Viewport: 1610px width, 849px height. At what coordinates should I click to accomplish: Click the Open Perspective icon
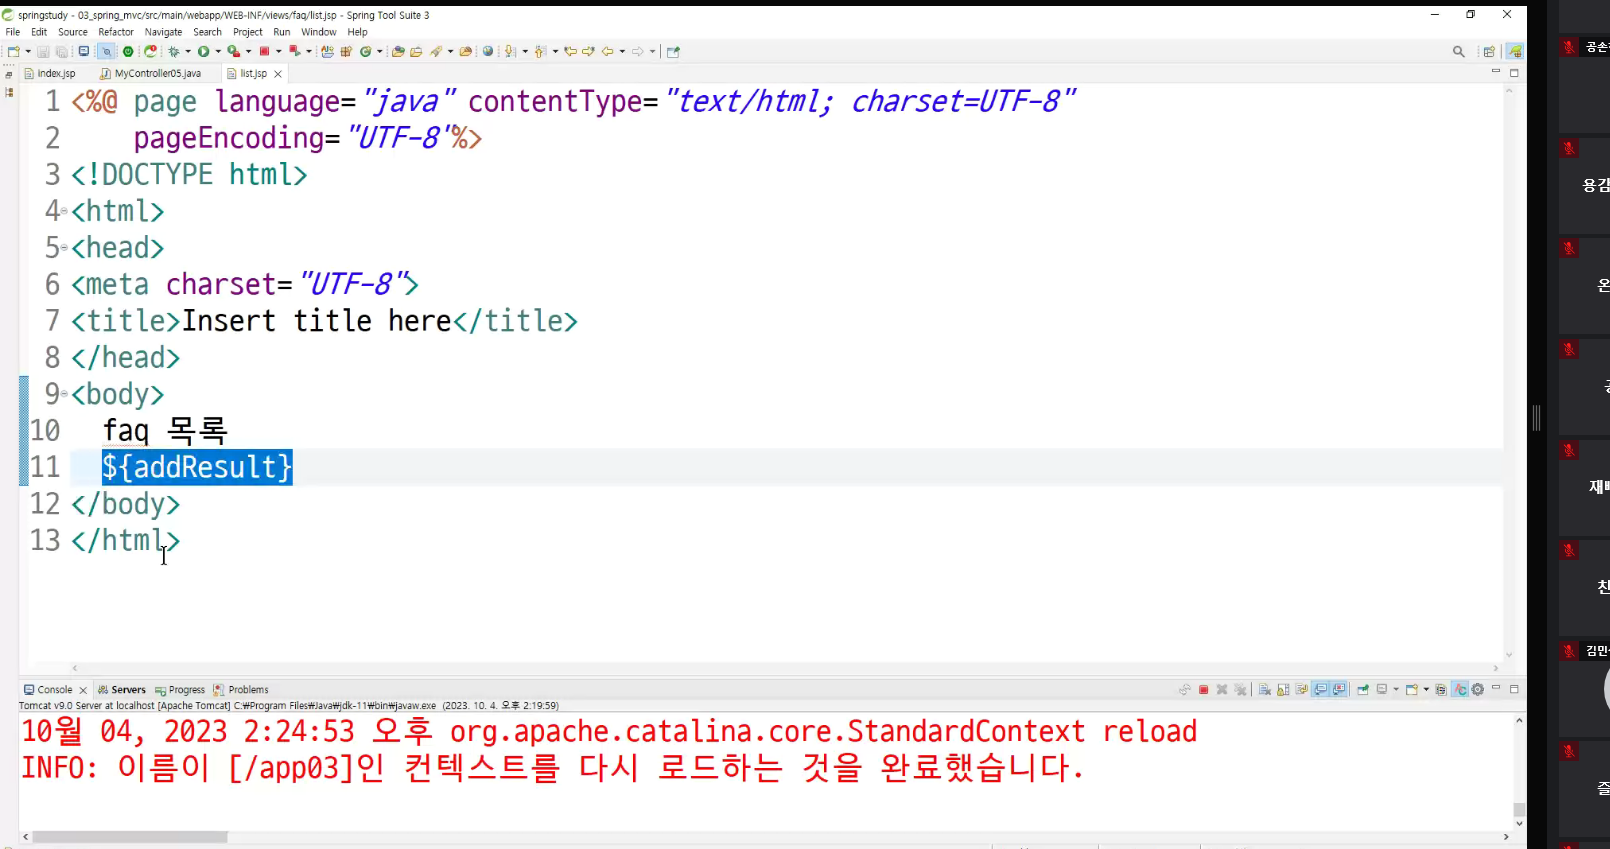tap(1489, 51)
